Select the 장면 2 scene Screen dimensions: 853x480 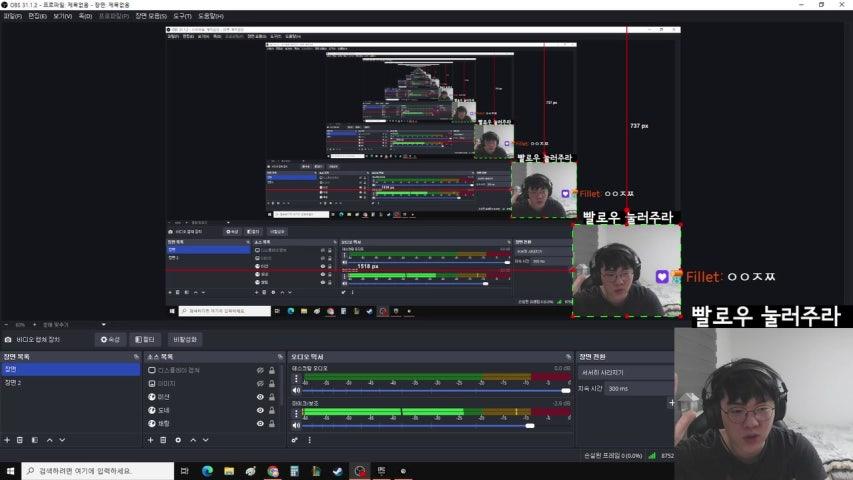coord(71,383)
